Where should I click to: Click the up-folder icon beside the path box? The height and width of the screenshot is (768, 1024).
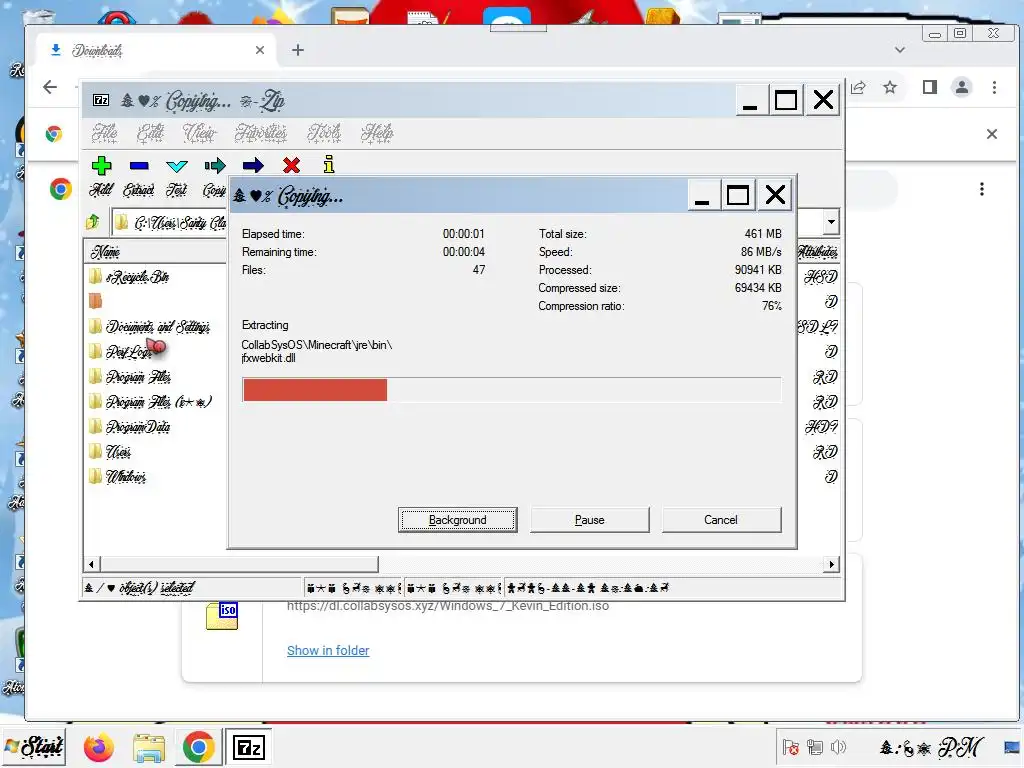tap(93, 222)
